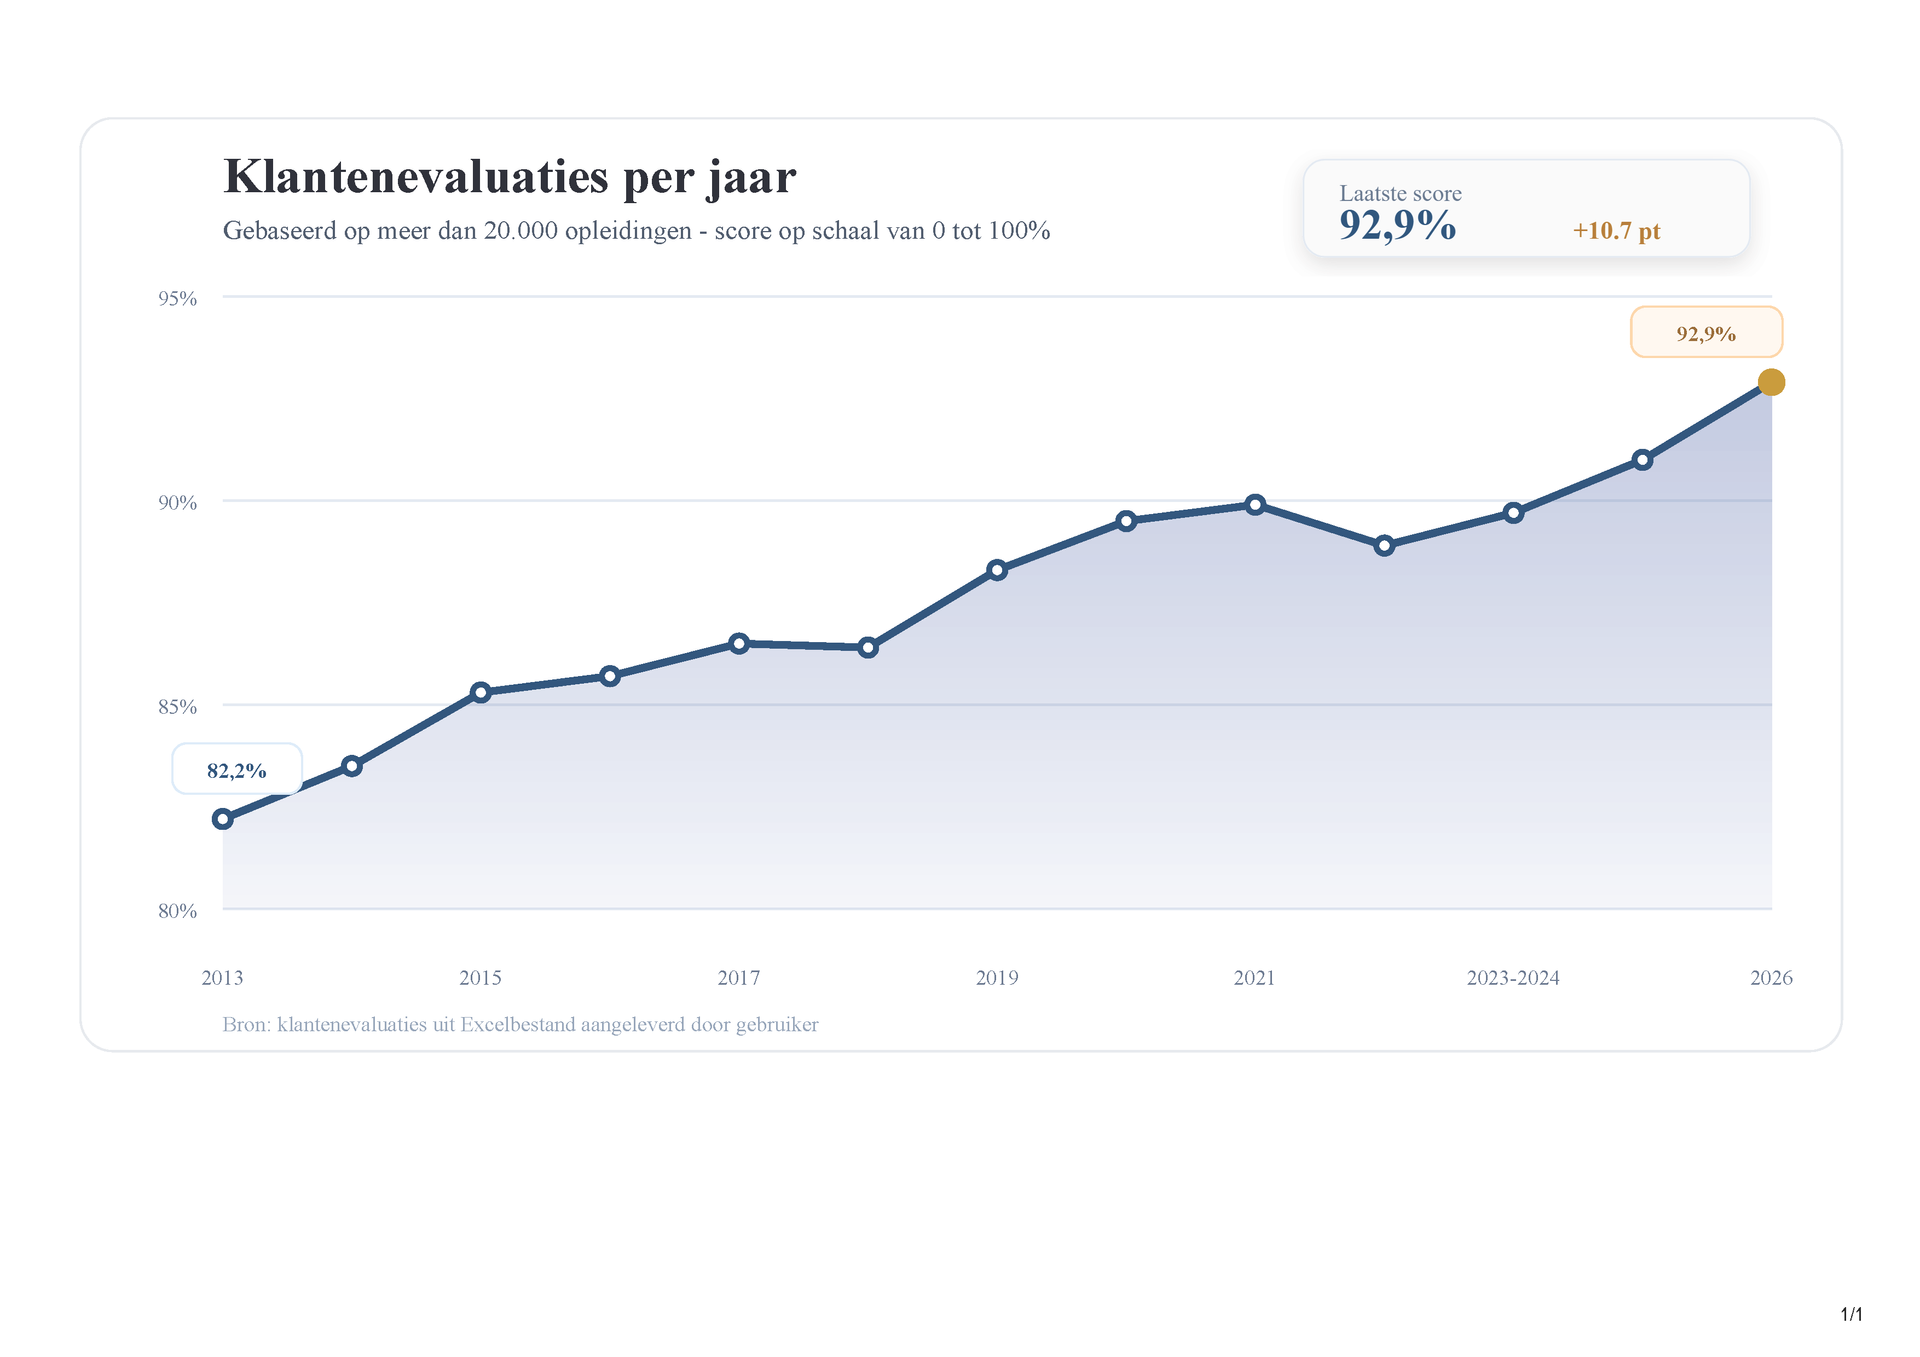Click the Bron source footnote text
This screenshot has height=1357, width=1920.
pyautogui.click(x=520, y=1025)
